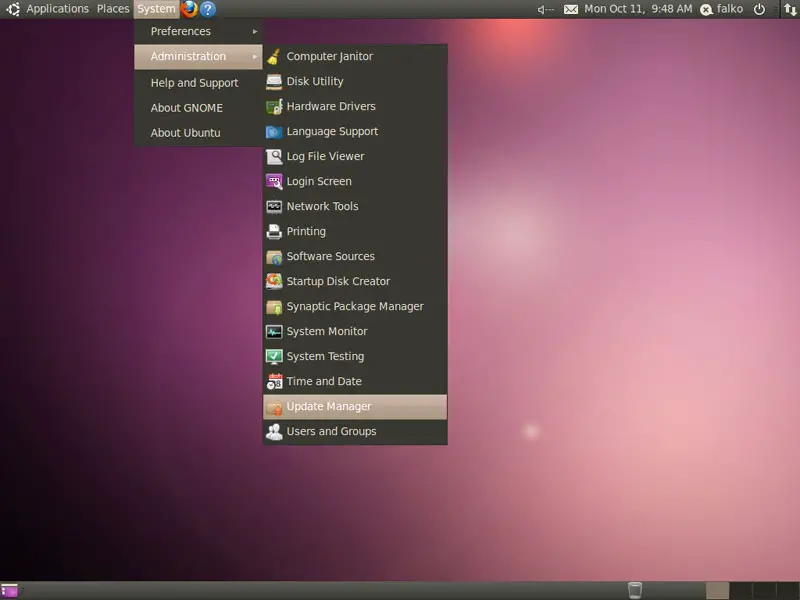Select the Users and Groups label
The height and width of the screenshot is (600, 800).
[x=332, y=431]
